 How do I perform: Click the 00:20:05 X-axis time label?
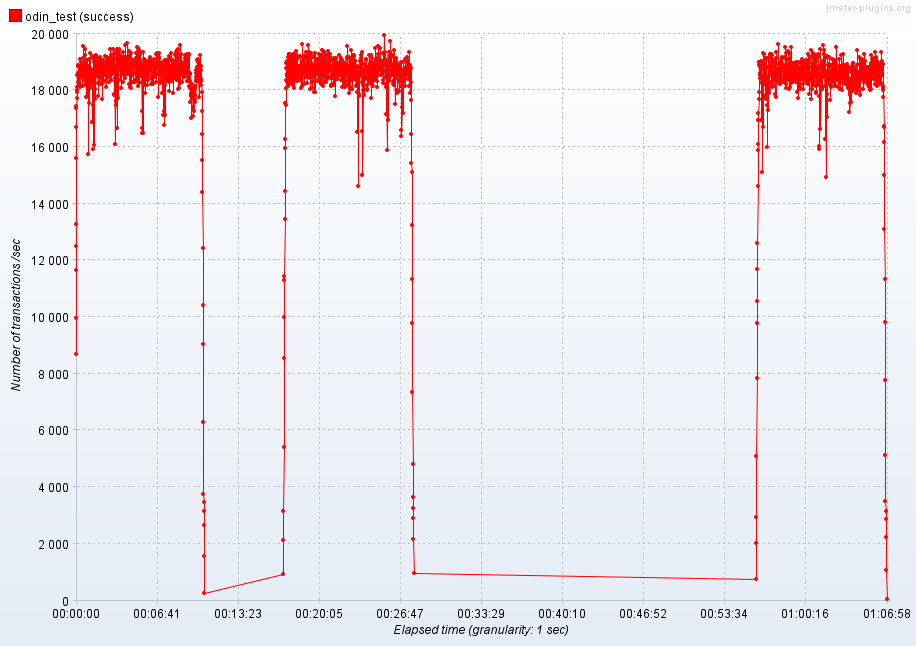[x=319, y=614]
